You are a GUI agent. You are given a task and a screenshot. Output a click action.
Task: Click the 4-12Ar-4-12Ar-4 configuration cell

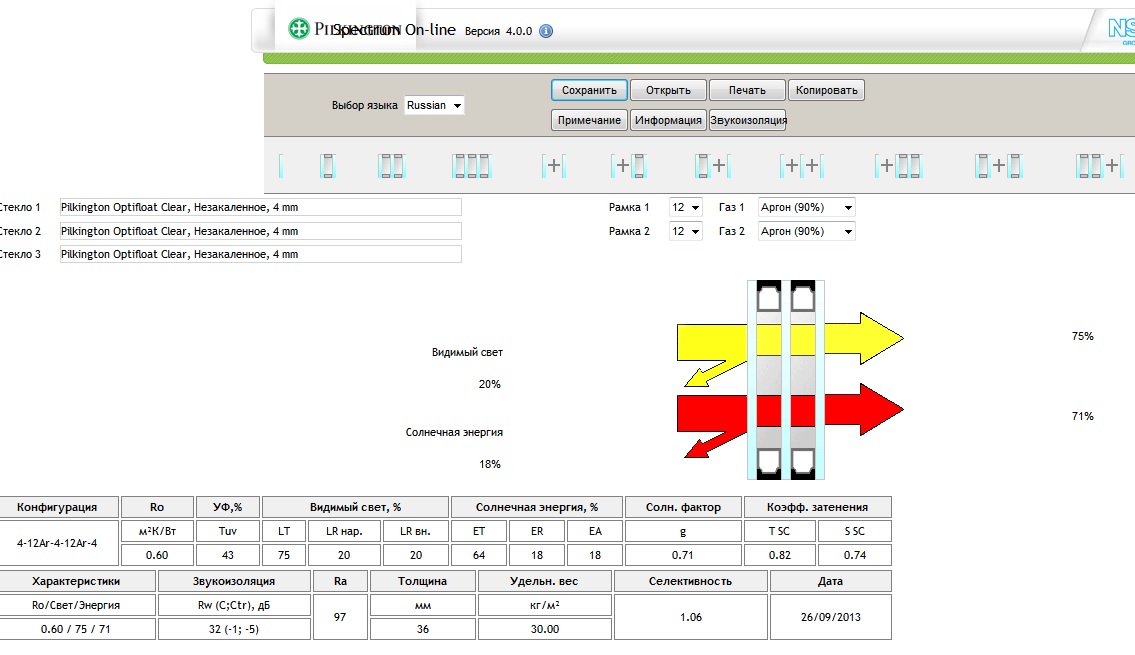(57, 543)
